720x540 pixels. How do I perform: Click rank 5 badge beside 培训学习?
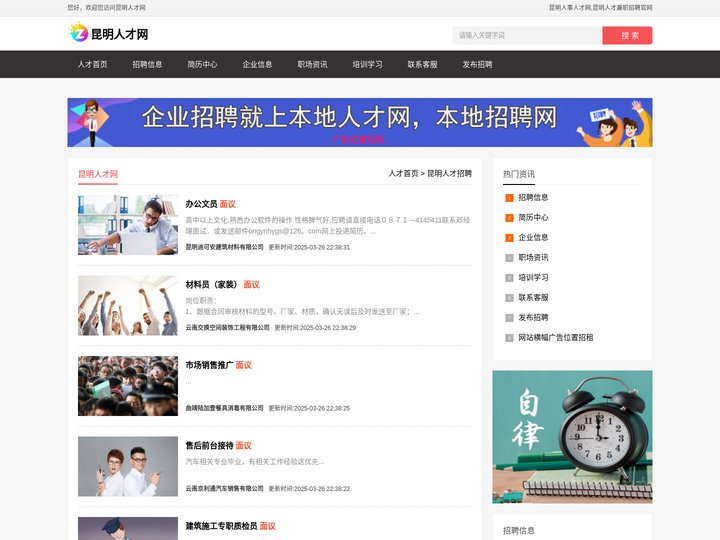(509, 278)
